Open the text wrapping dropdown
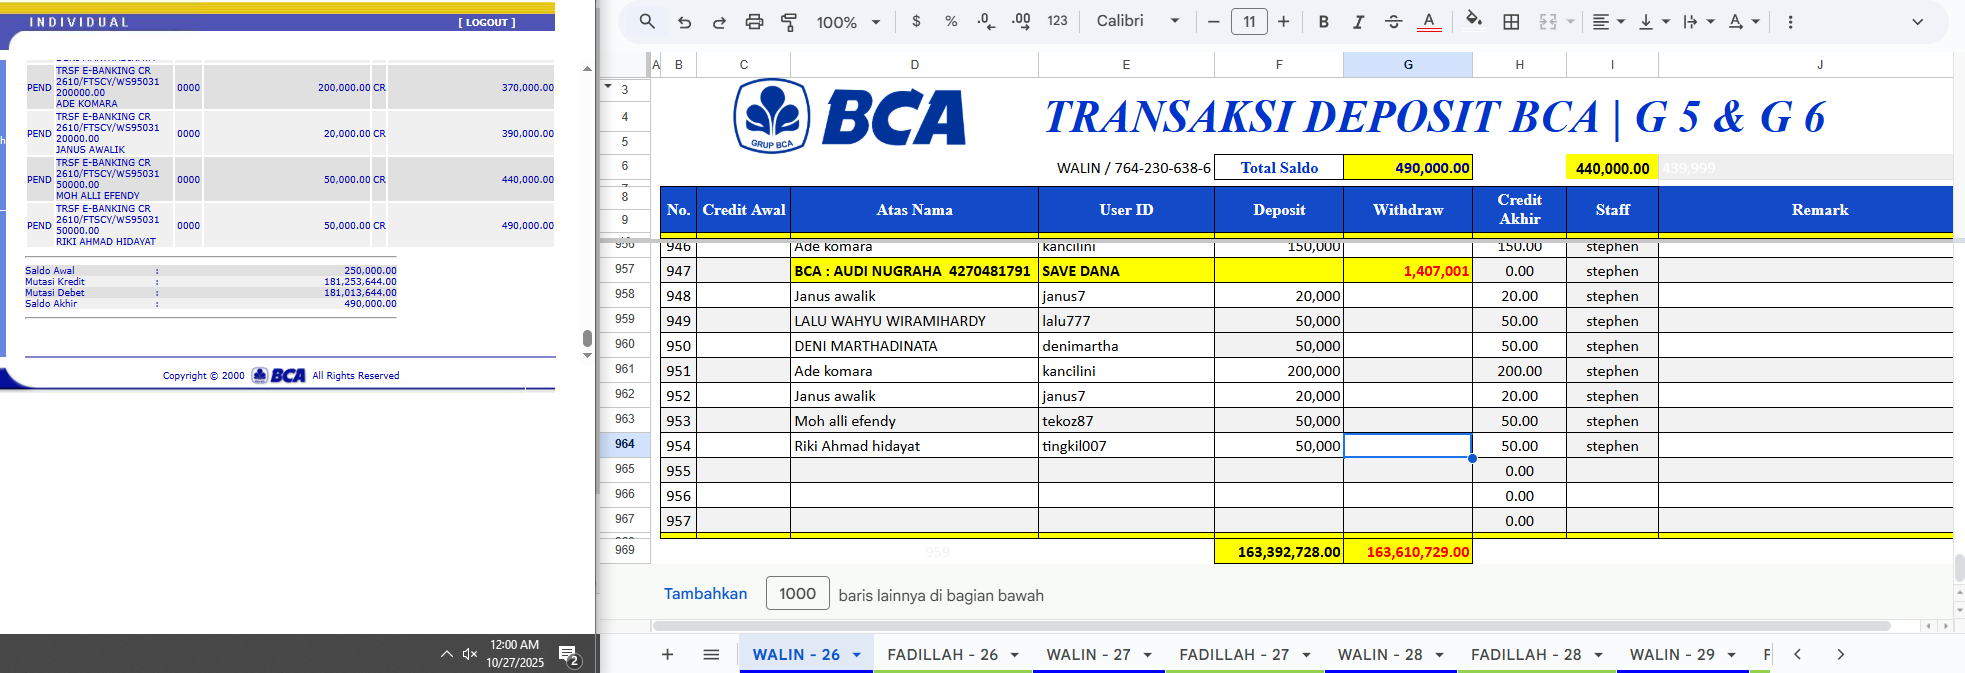The image size is (1965, 673). (x=1698, y=21)
